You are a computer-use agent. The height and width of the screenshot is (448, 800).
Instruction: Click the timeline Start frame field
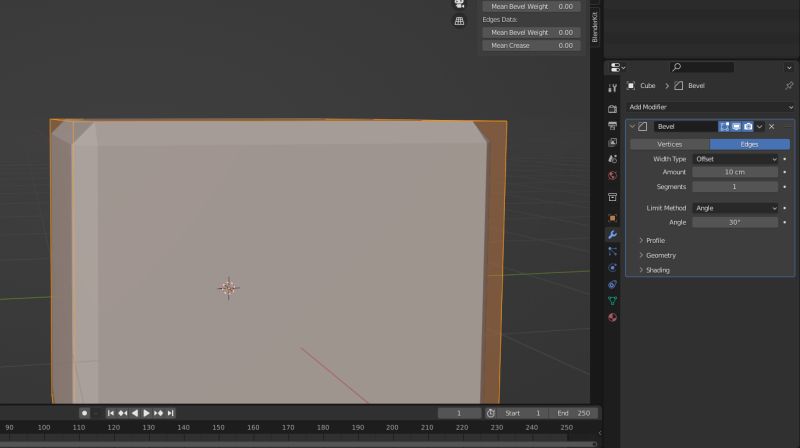click(522, 413)
